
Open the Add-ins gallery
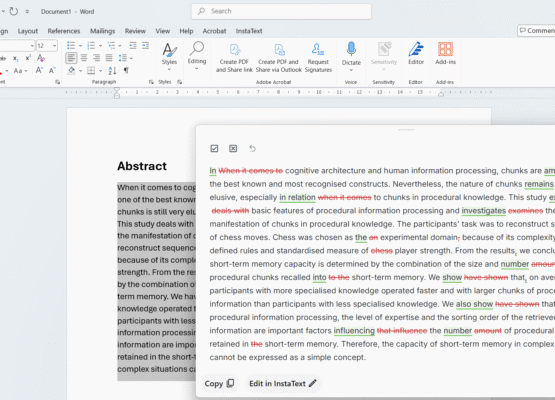[x=445, y=53]
